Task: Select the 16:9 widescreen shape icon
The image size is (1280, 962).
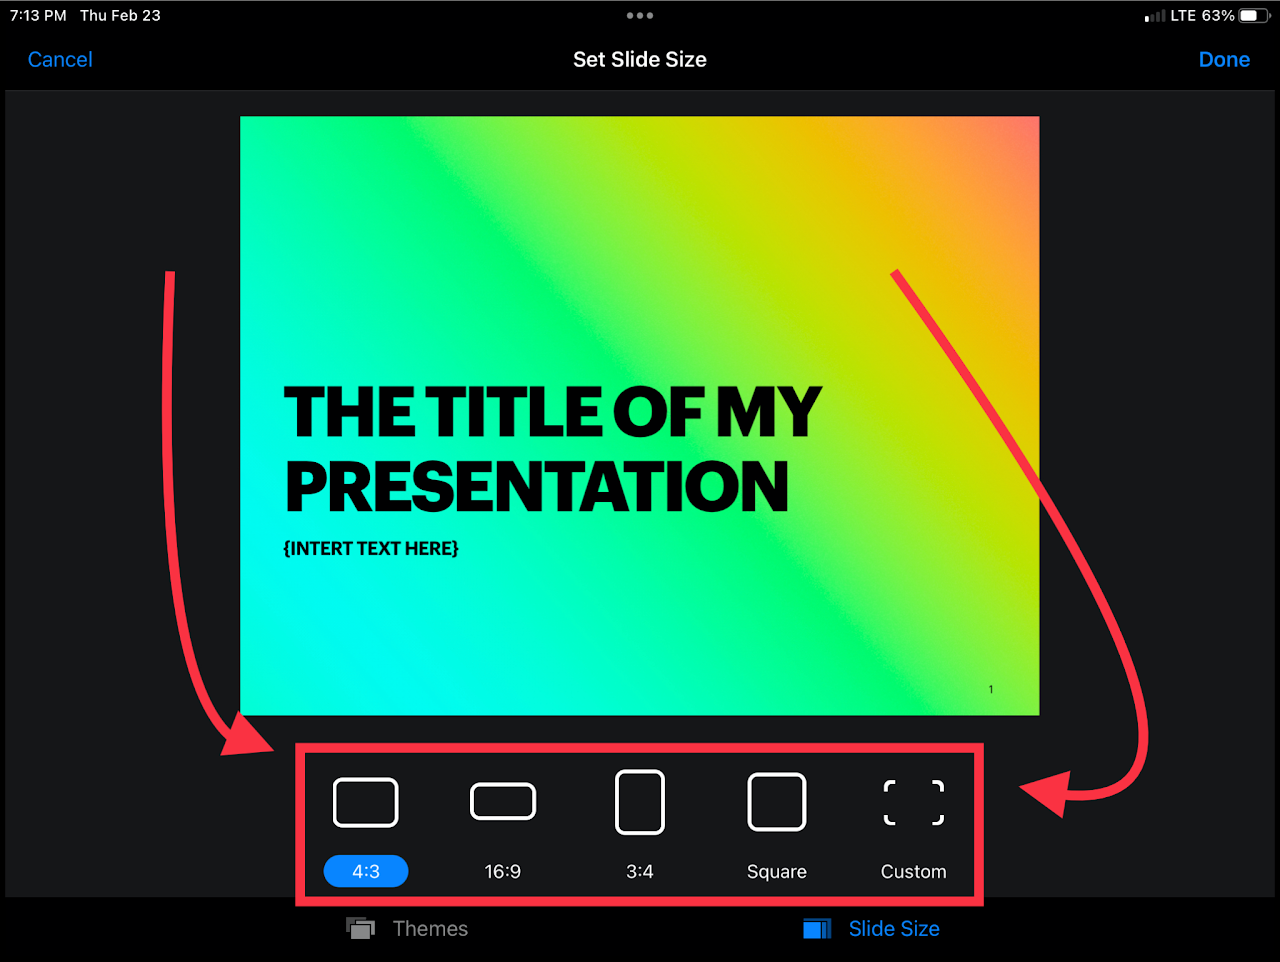Action: tap(503, 802)
